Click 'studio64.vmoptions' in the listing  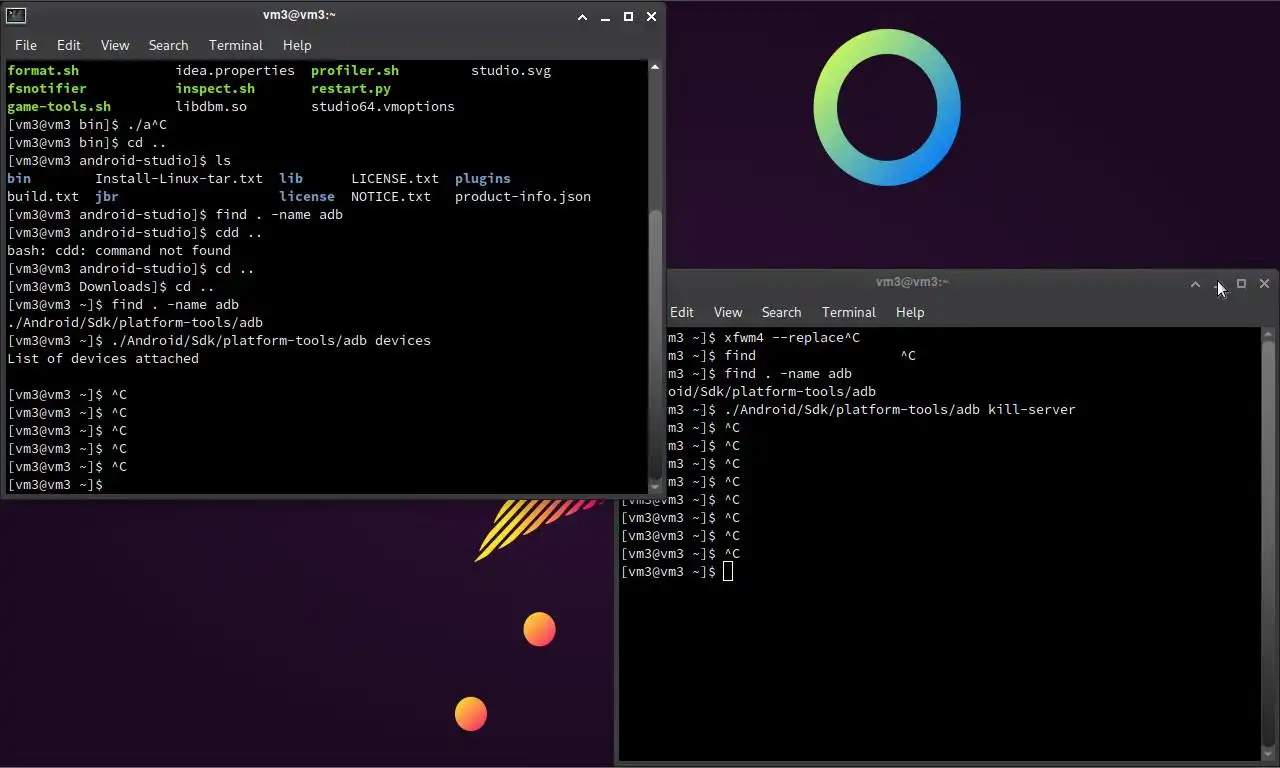(383, 106)
